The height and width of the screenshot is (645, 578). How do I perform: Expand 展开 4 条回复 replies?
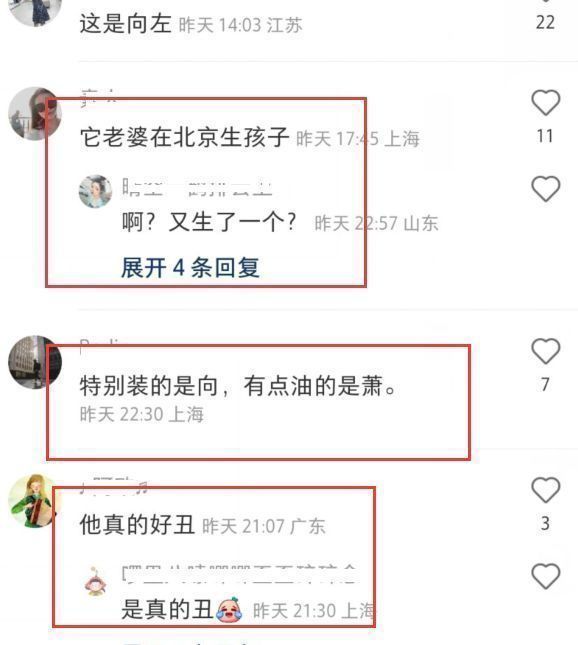[190, 268]
